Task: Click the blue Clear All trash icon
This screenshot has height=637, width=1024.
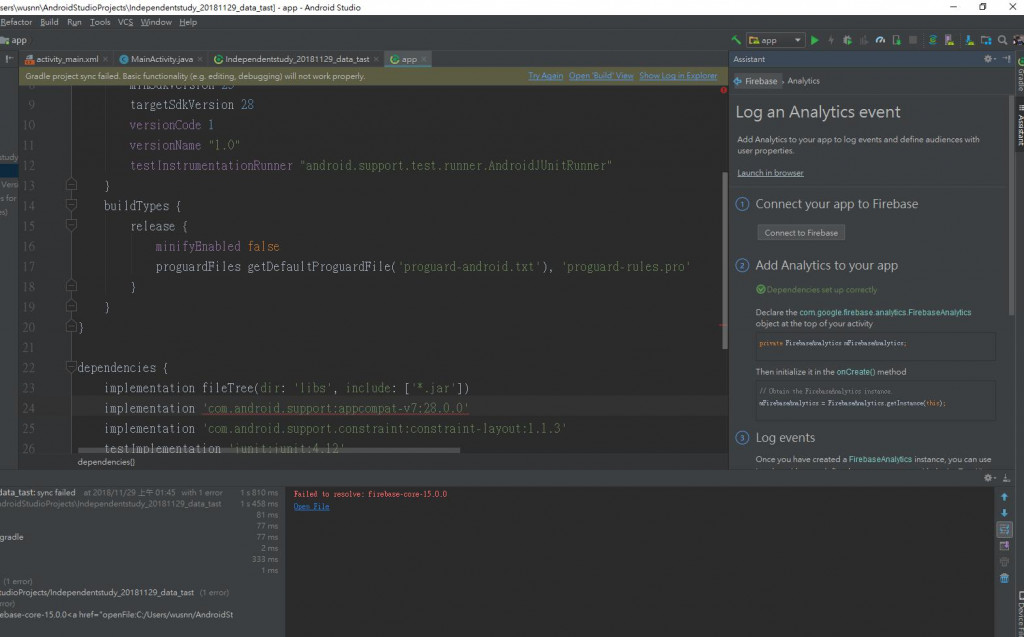Action: 1004,578
